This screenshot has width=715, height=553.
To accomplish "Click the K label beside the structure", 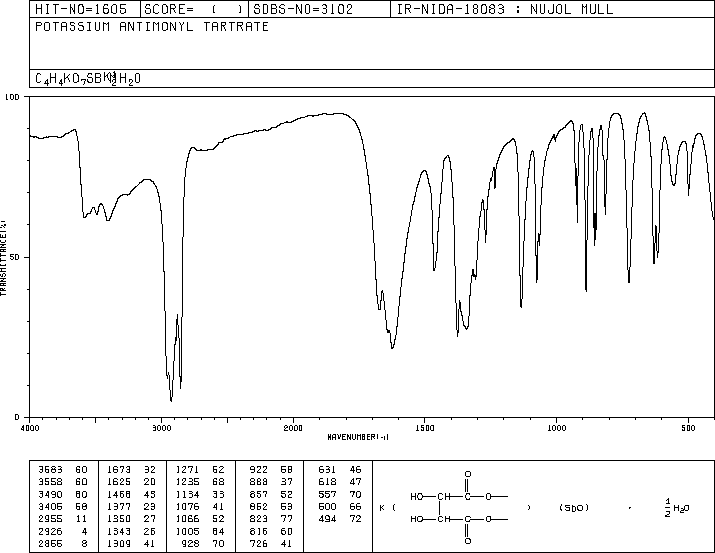I will 382,507.
